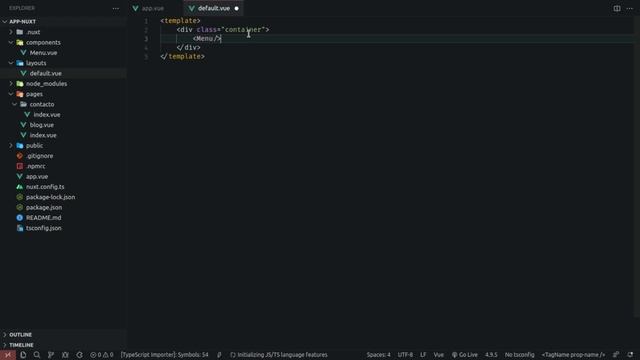The width and height of the screenshot is (640, 360).
Task: Click the .gitignore git icon
Action: point(20,156)
